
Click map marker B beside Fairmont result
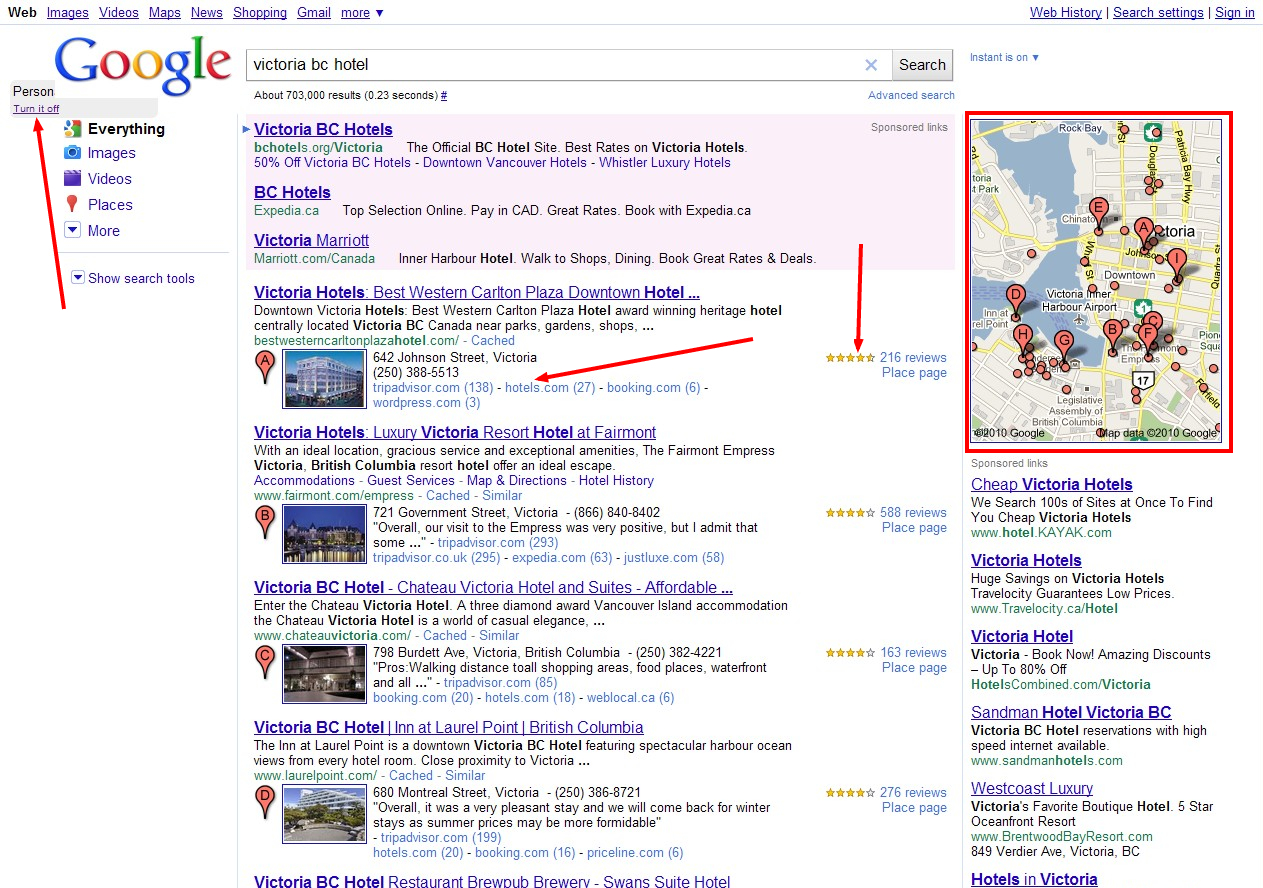(x=265, y=521)
